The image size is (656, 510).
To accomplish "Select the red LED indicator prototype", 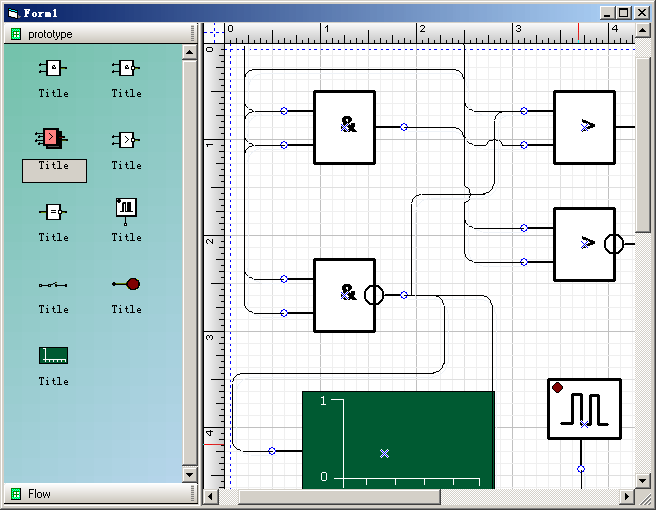I will (126, 285).
